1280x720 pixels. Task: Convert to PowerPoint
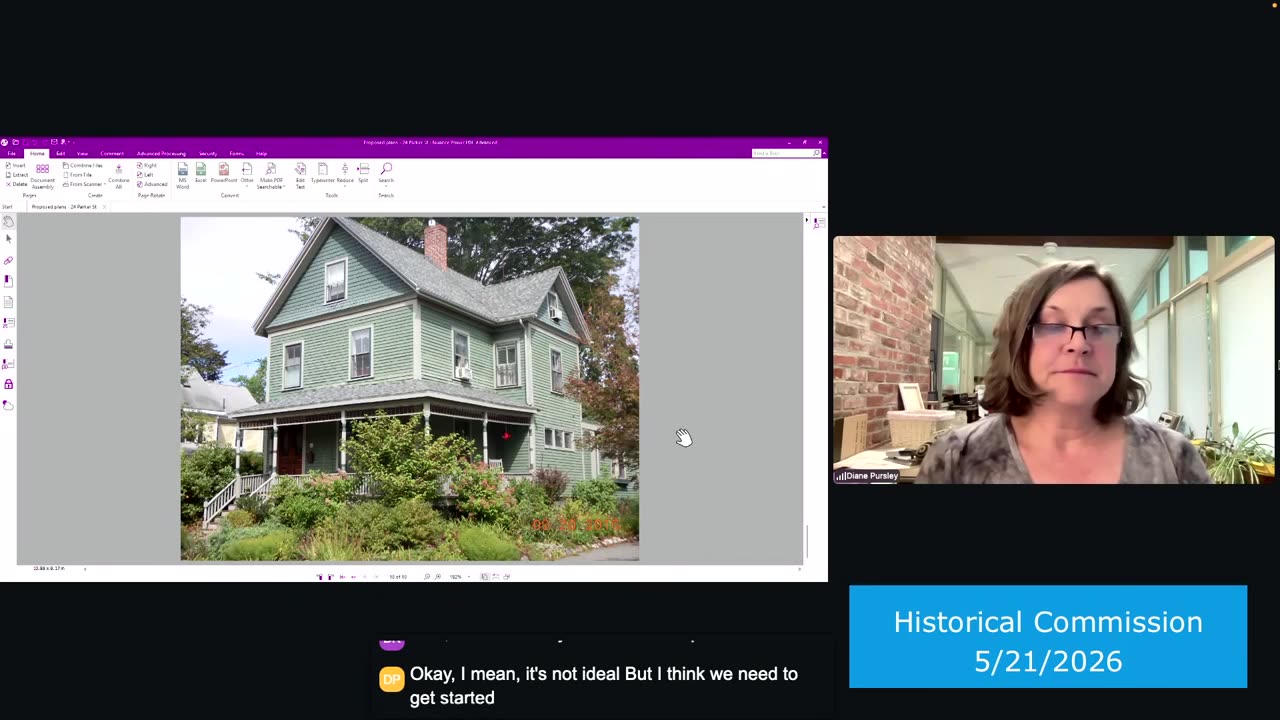point(224,174)
